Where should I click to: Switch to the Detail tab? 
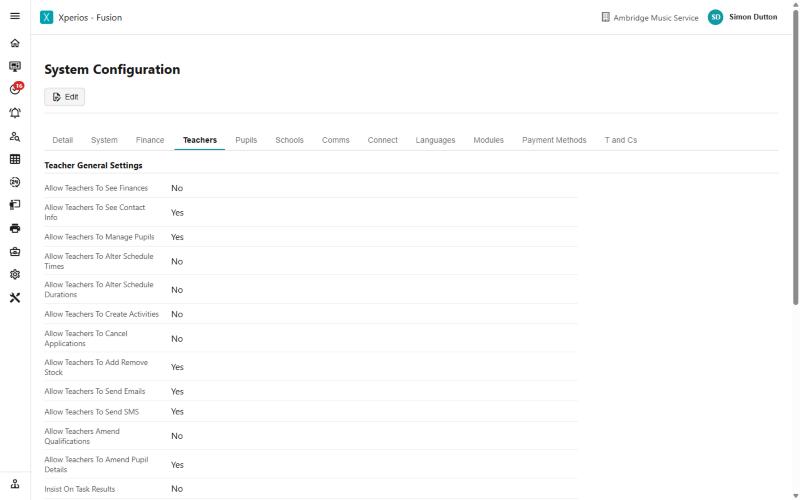63,140
